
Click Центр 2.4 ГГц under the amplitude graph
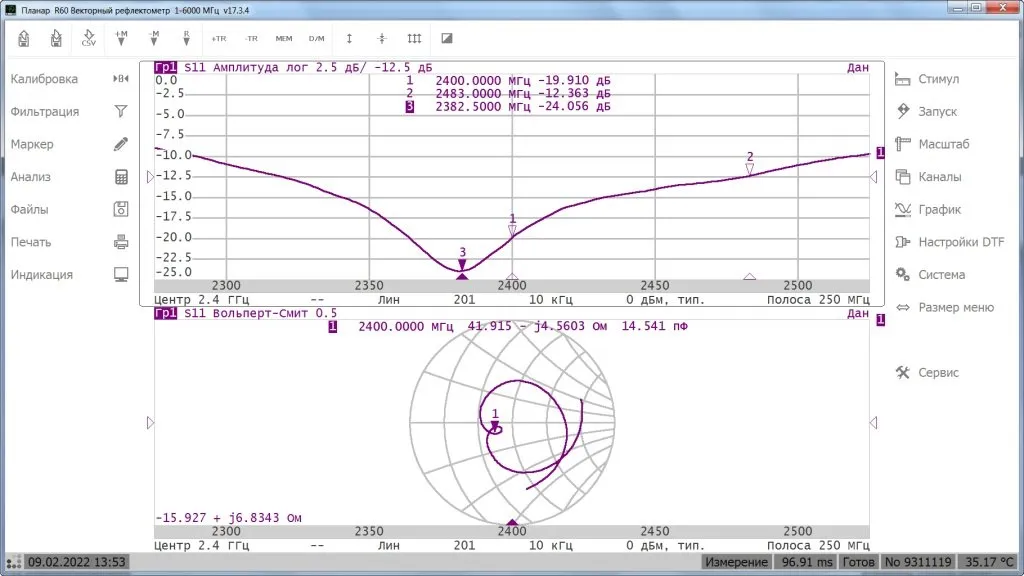[x=202, y=300]
